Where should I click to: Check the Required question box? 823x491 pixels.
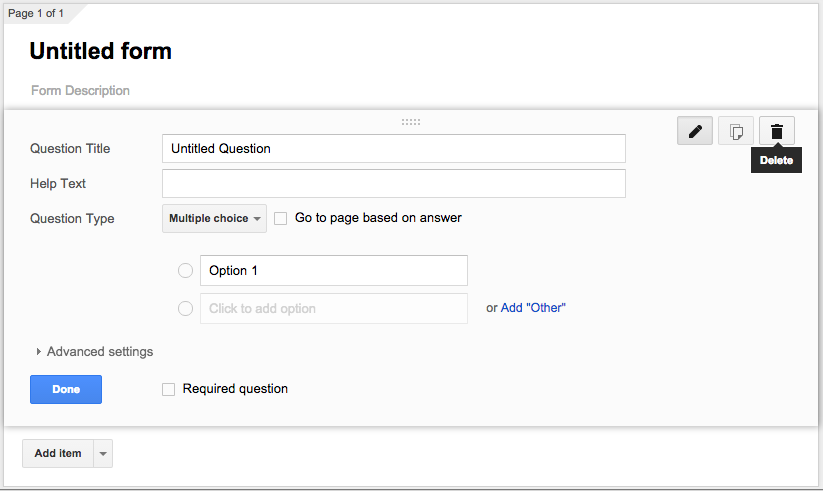[x=168, y=389]
